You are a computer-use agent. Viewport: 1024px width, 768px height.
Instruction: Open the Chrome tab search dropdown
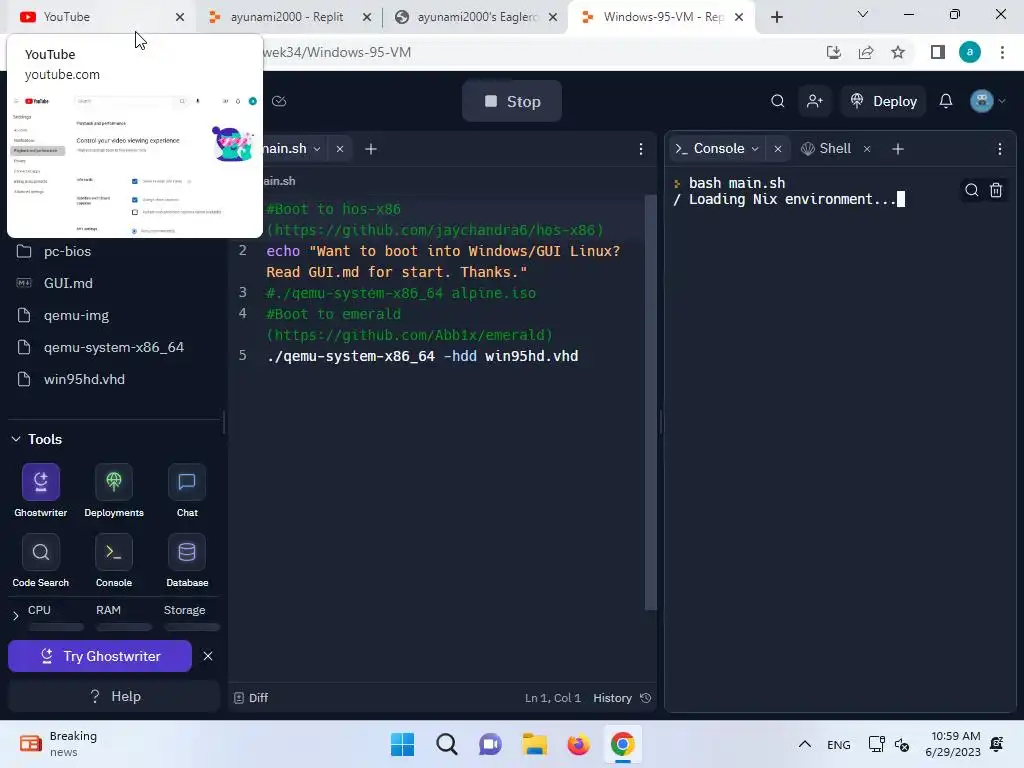863,14
